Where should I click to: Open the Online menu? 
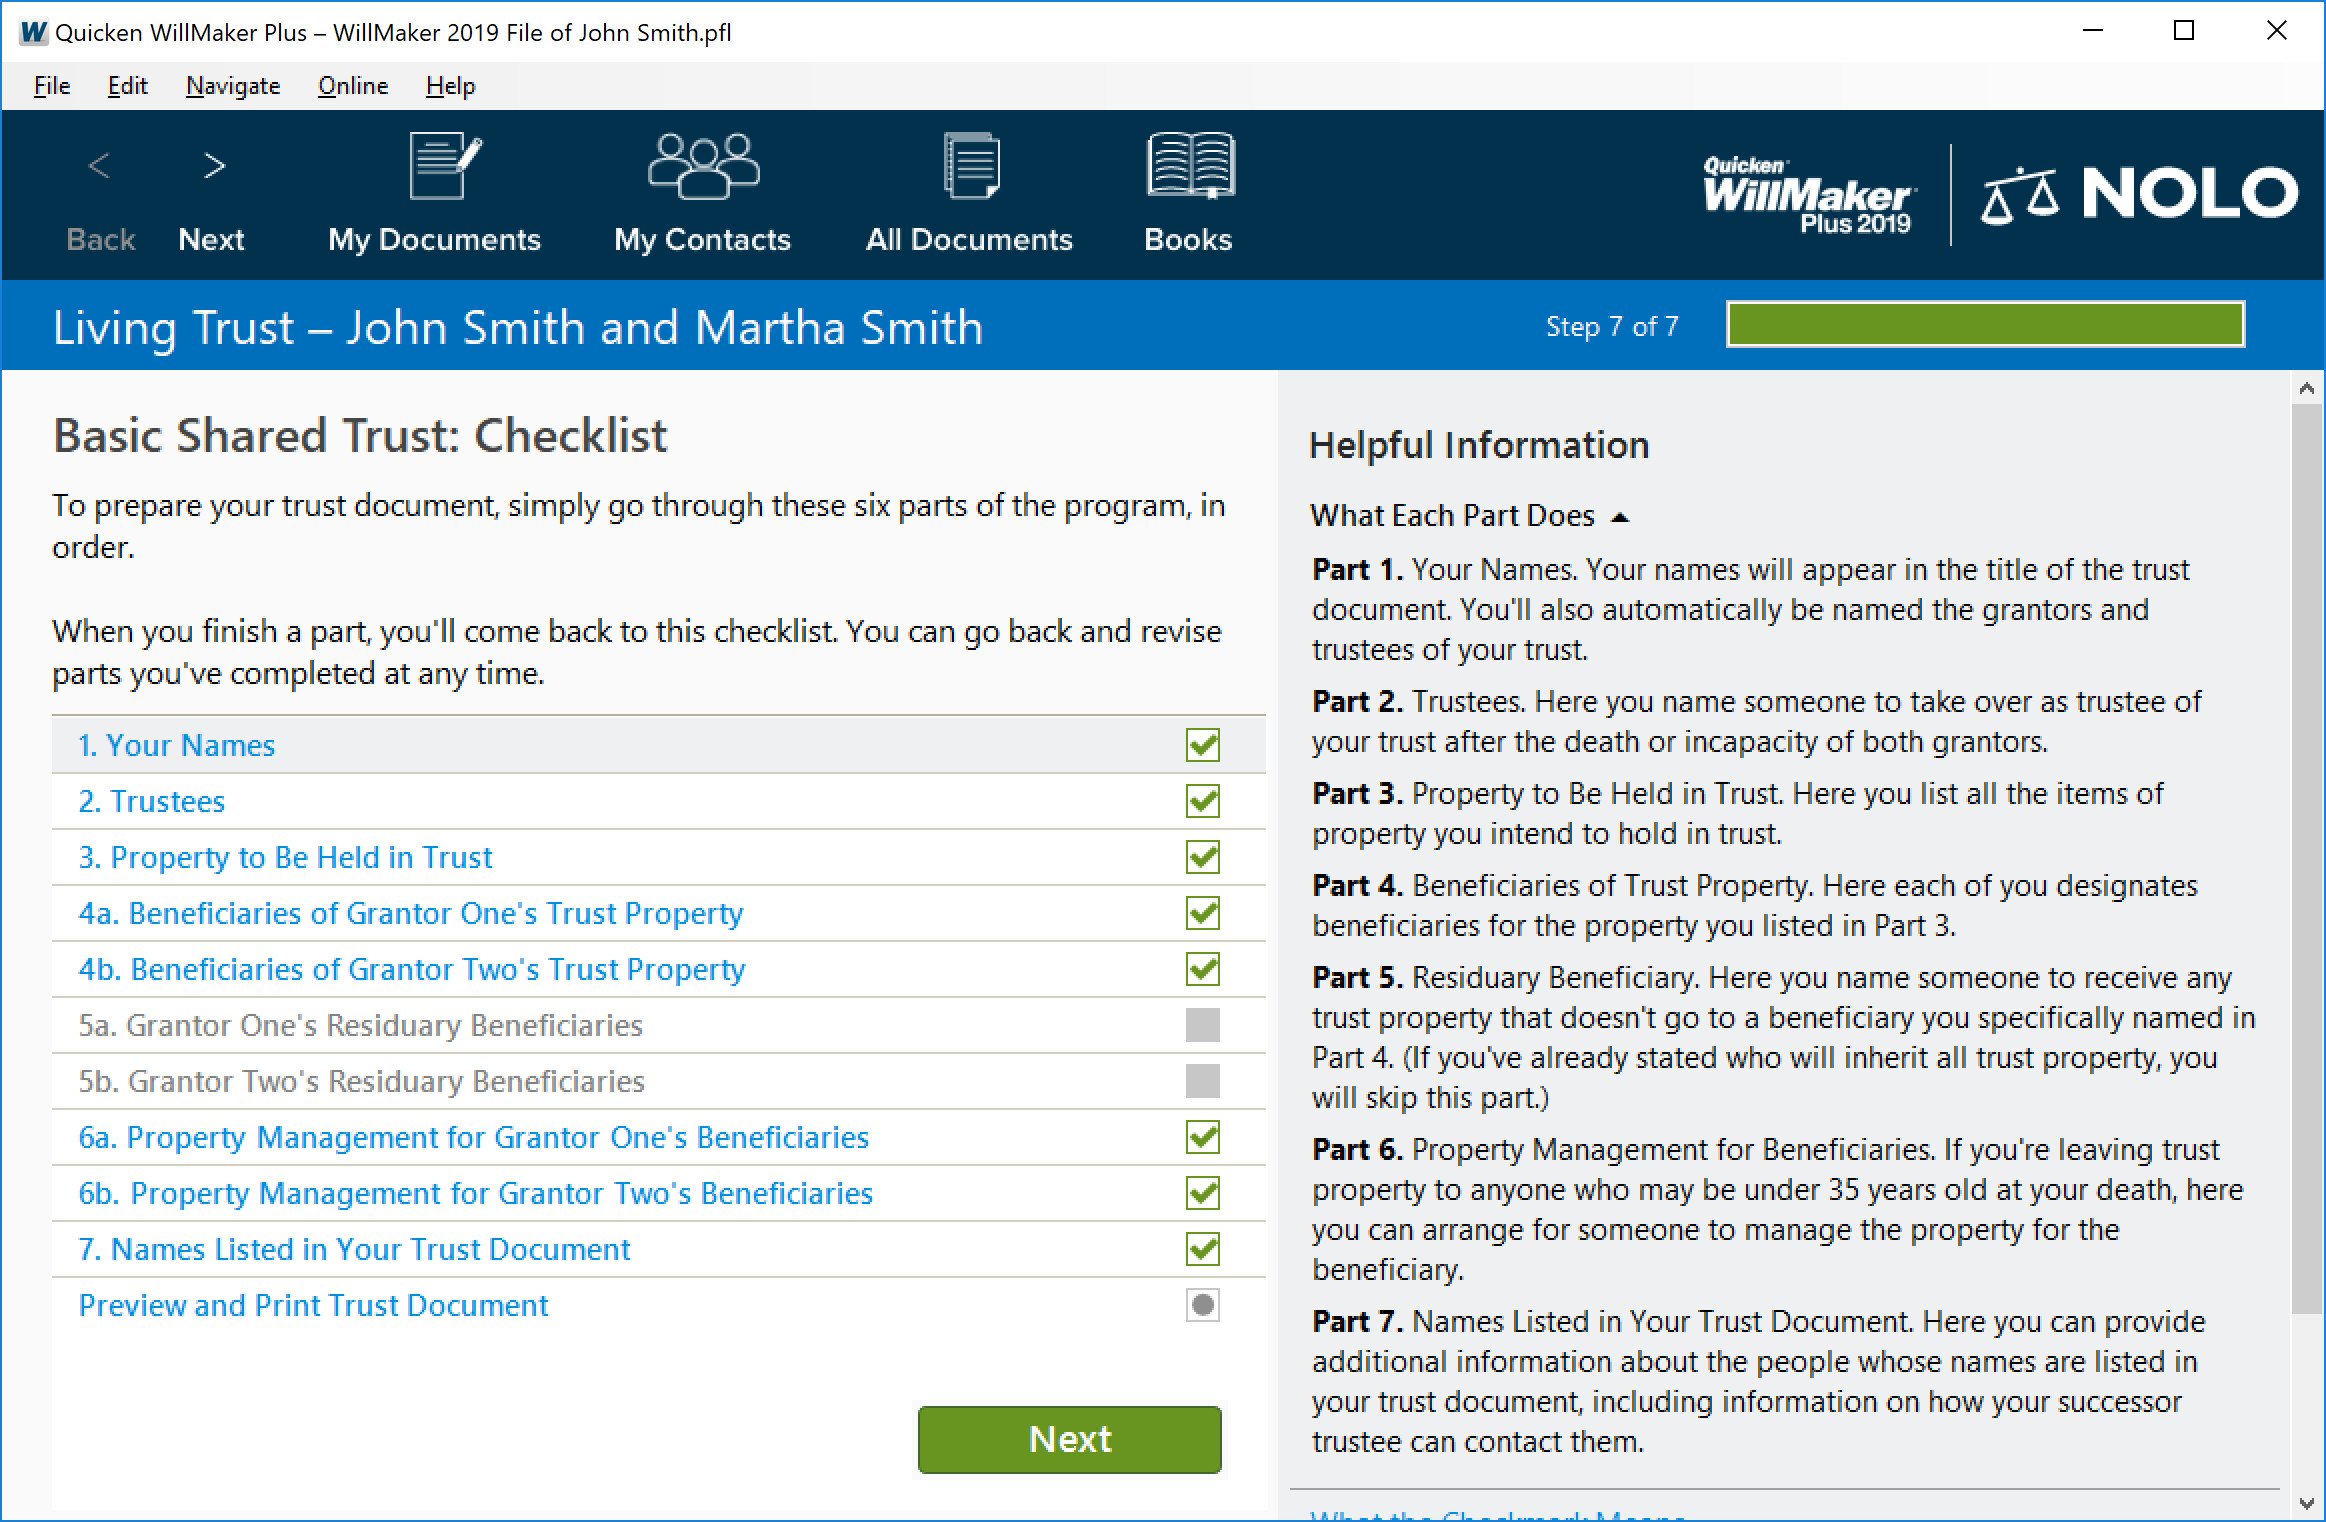tap(352, 86)
